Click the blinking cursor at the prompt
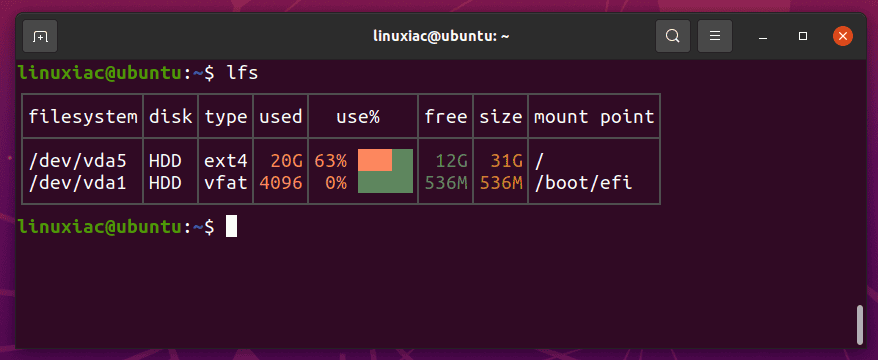 point(231,227)
